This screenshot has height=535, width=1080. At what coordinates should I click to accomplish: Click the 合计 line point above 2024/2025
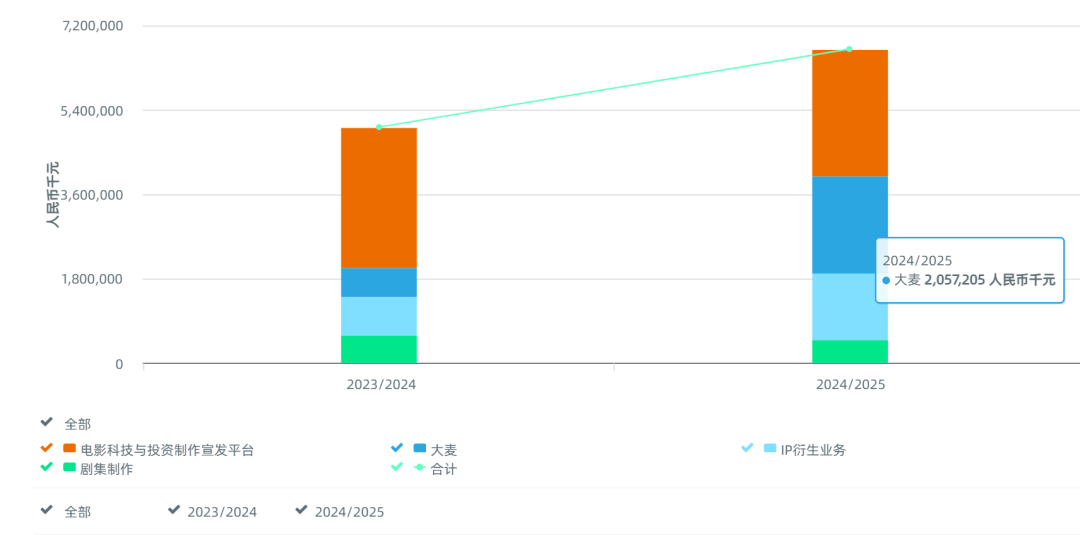[x=849, y=49]
